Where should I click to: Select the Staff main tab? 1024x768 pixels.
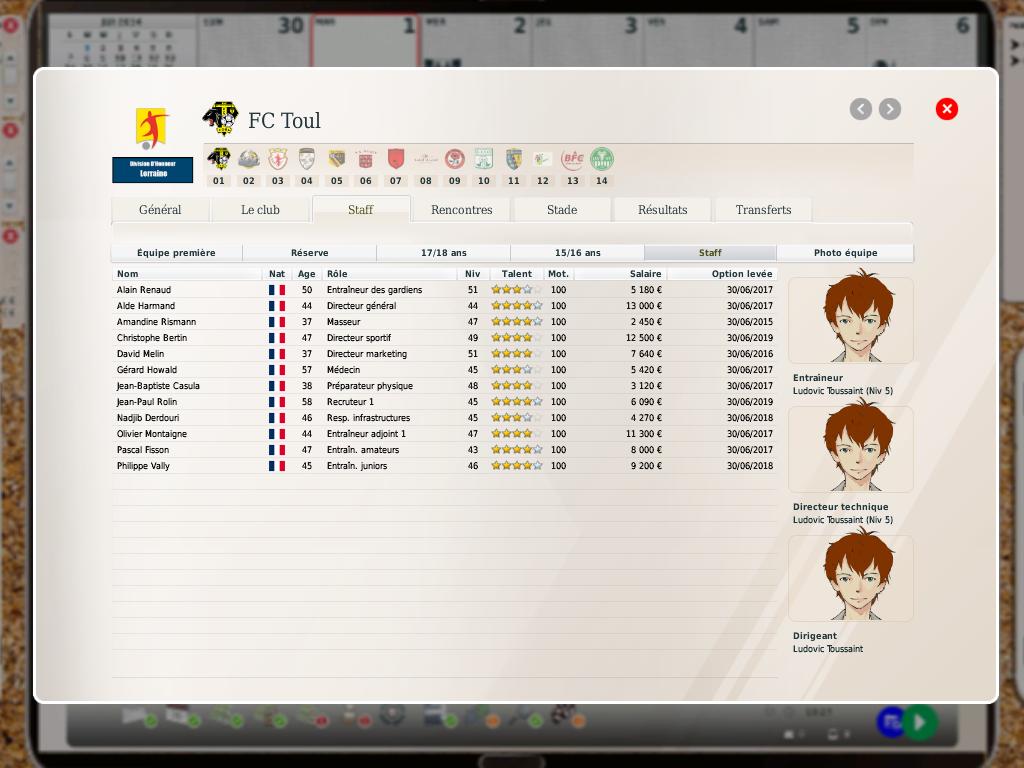361,210
